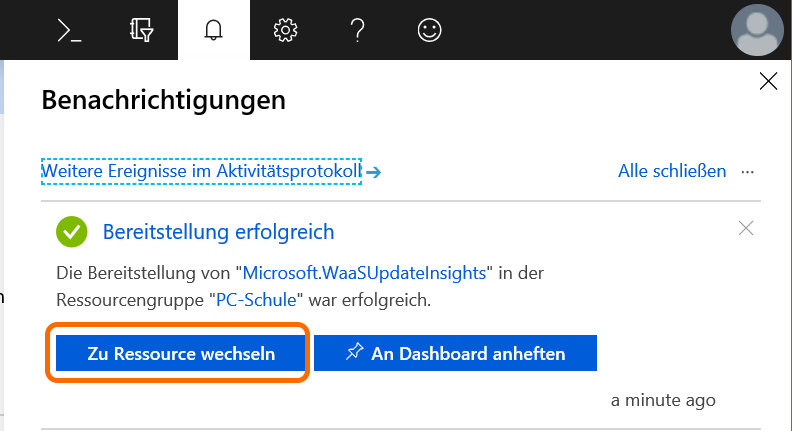Expand the three-dot more options menu
This screenshot has width=792, height=431.
(747, 171)
